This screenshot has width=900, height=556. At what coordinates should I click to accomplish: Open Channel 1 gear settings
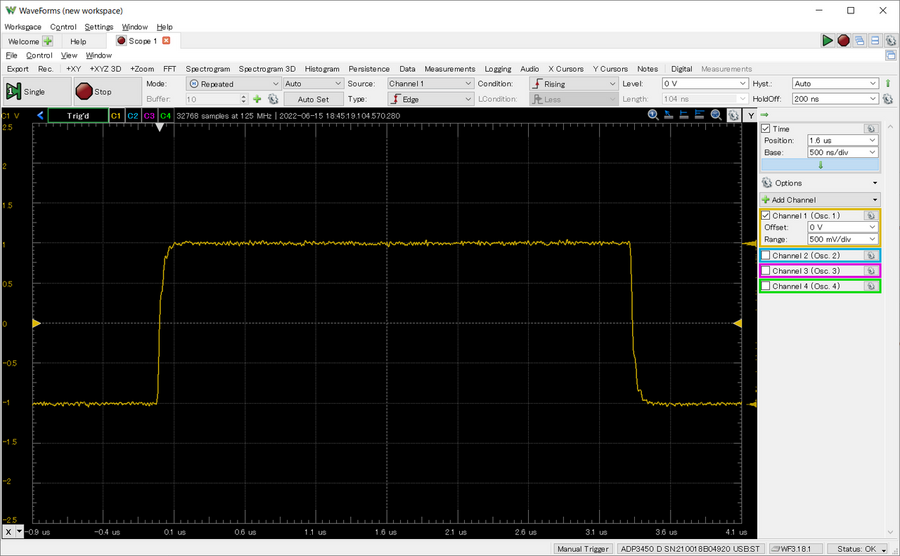[870, 215]
